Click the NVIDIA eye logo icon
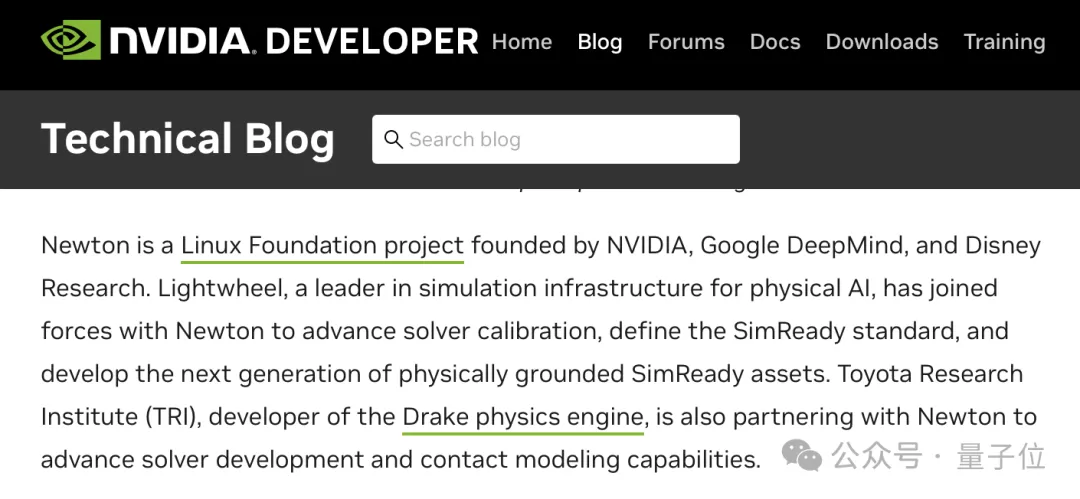Screen dimensions: 1080x499 (70, 40)
